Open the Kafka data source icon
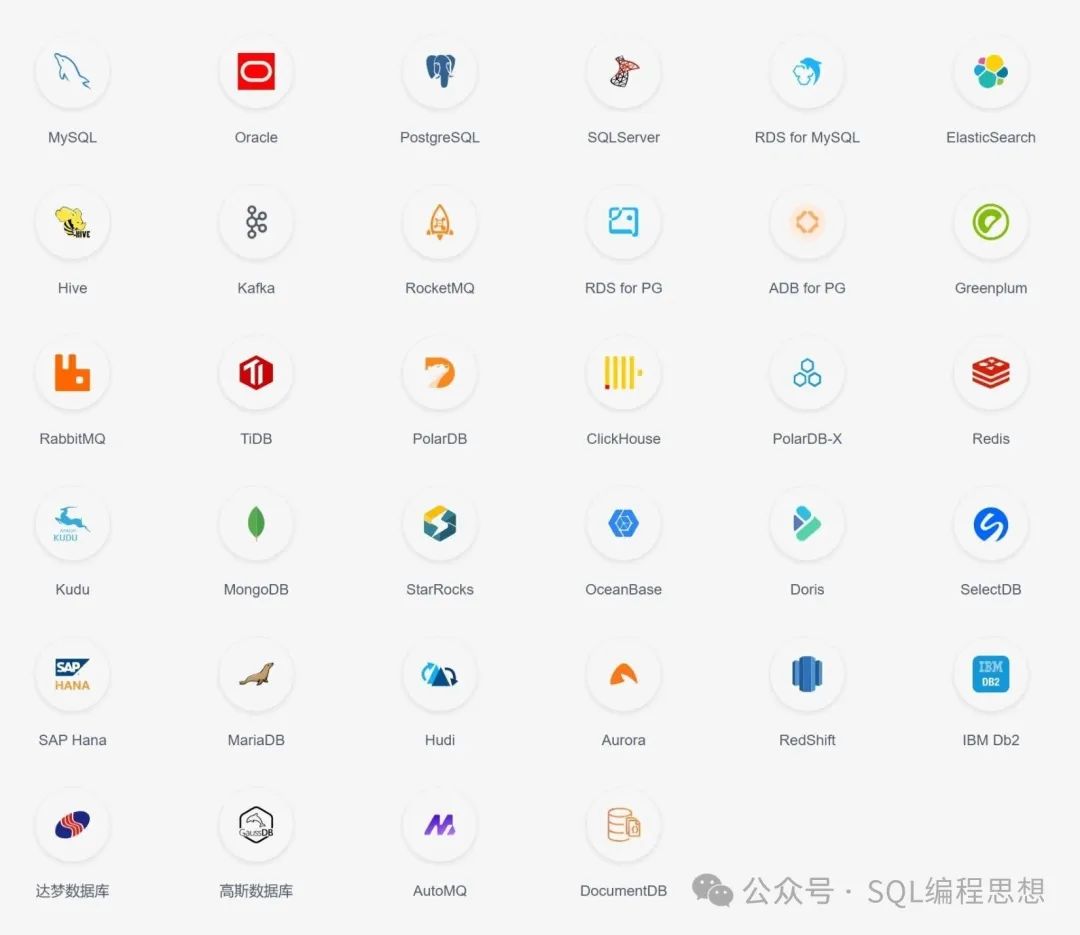Screen dimensions: 1080x935 256,222
